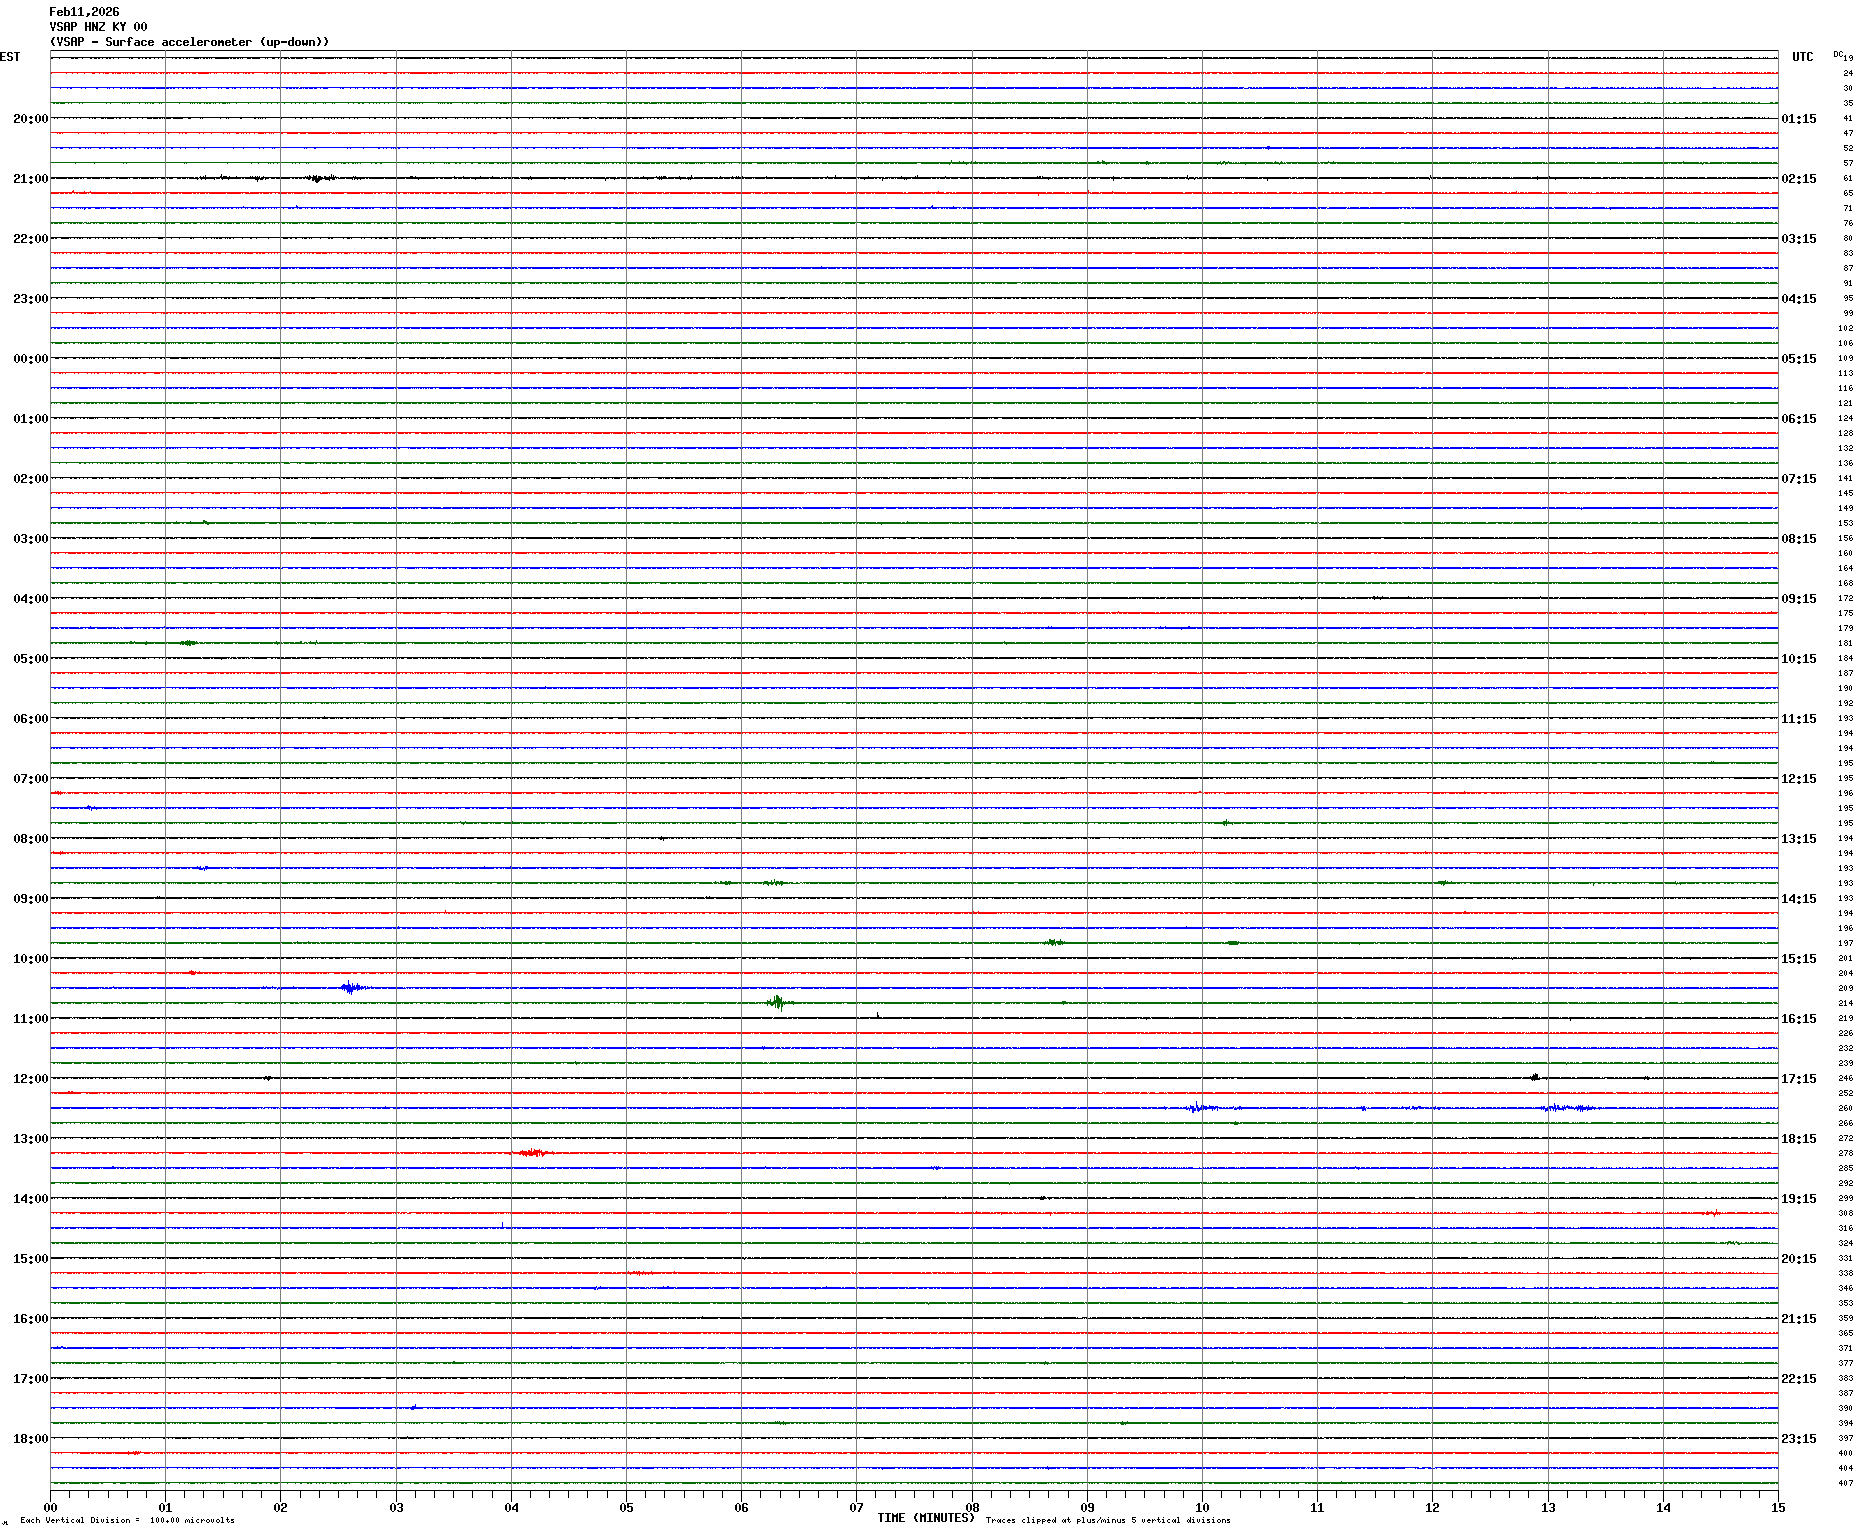The width and height of the screenshot is (1858, 1534).
Task: Click the blue burst between minutes 2 and 3
Action: (350, 988)
